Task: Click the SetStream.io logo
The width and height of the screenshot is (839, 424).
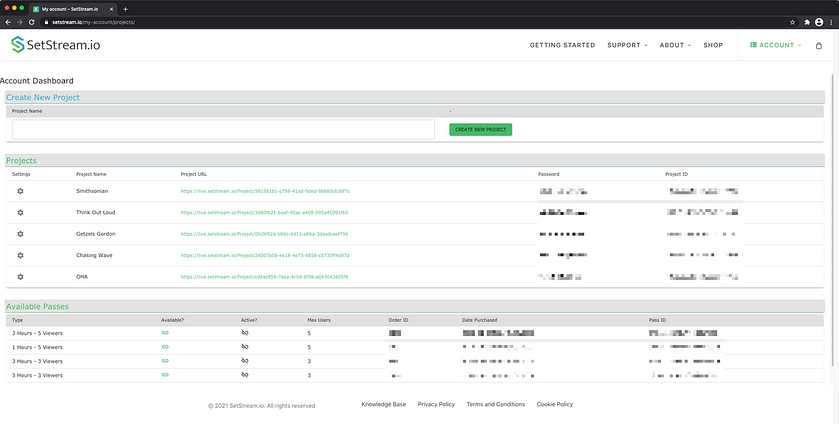Action: (56, 45)
